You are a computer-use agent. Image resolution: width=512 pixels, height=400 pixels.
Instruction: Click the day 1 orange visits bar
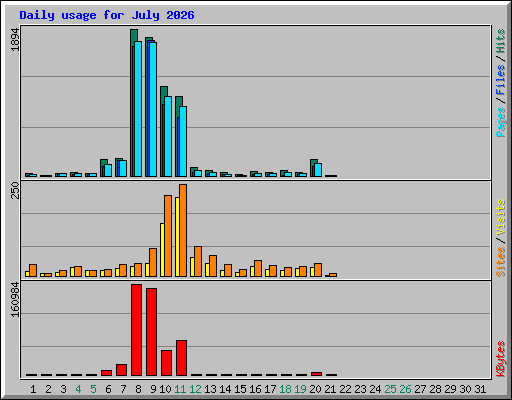click(x=33, y=270)
